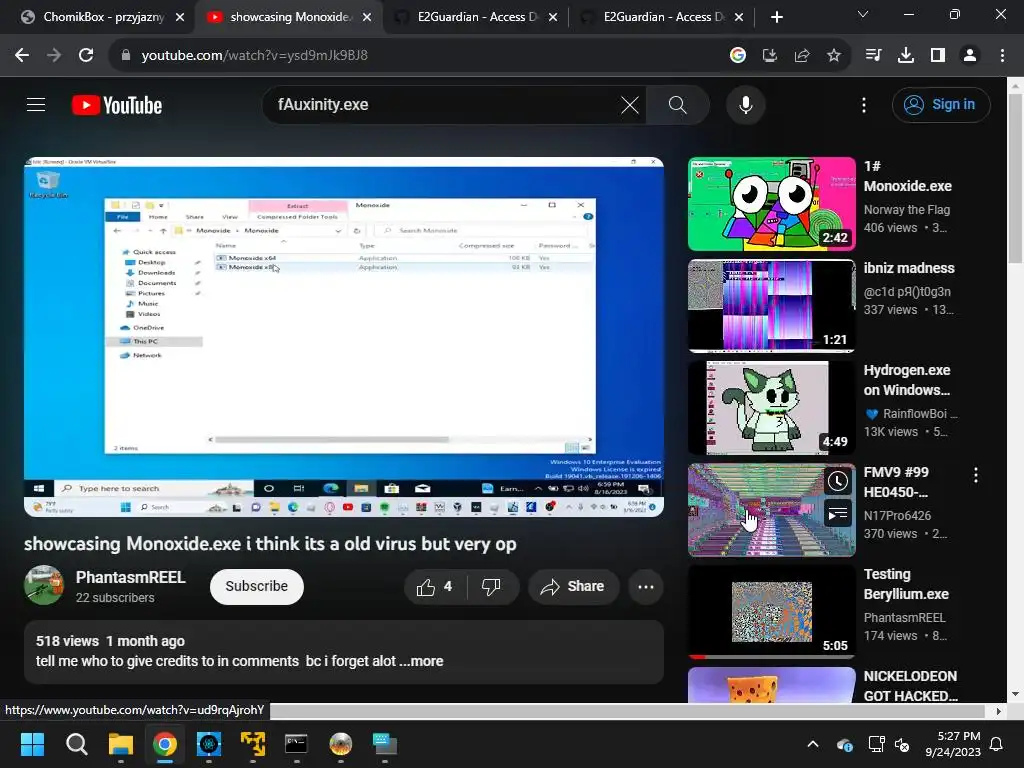
Task: Open Chrome downloads
Action: [x=906, y=56]
